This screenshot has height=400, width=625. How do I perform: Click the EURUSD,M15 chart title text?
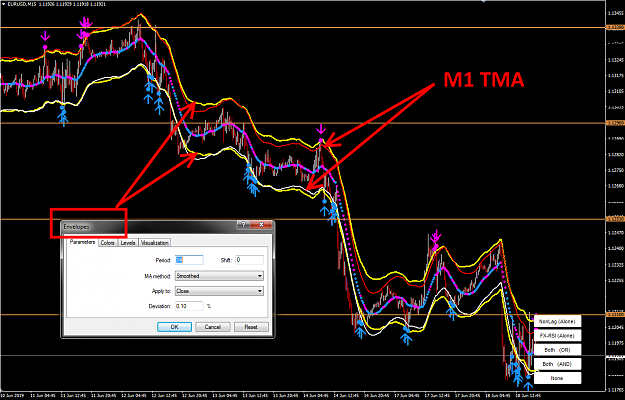(x=22, y=4)
